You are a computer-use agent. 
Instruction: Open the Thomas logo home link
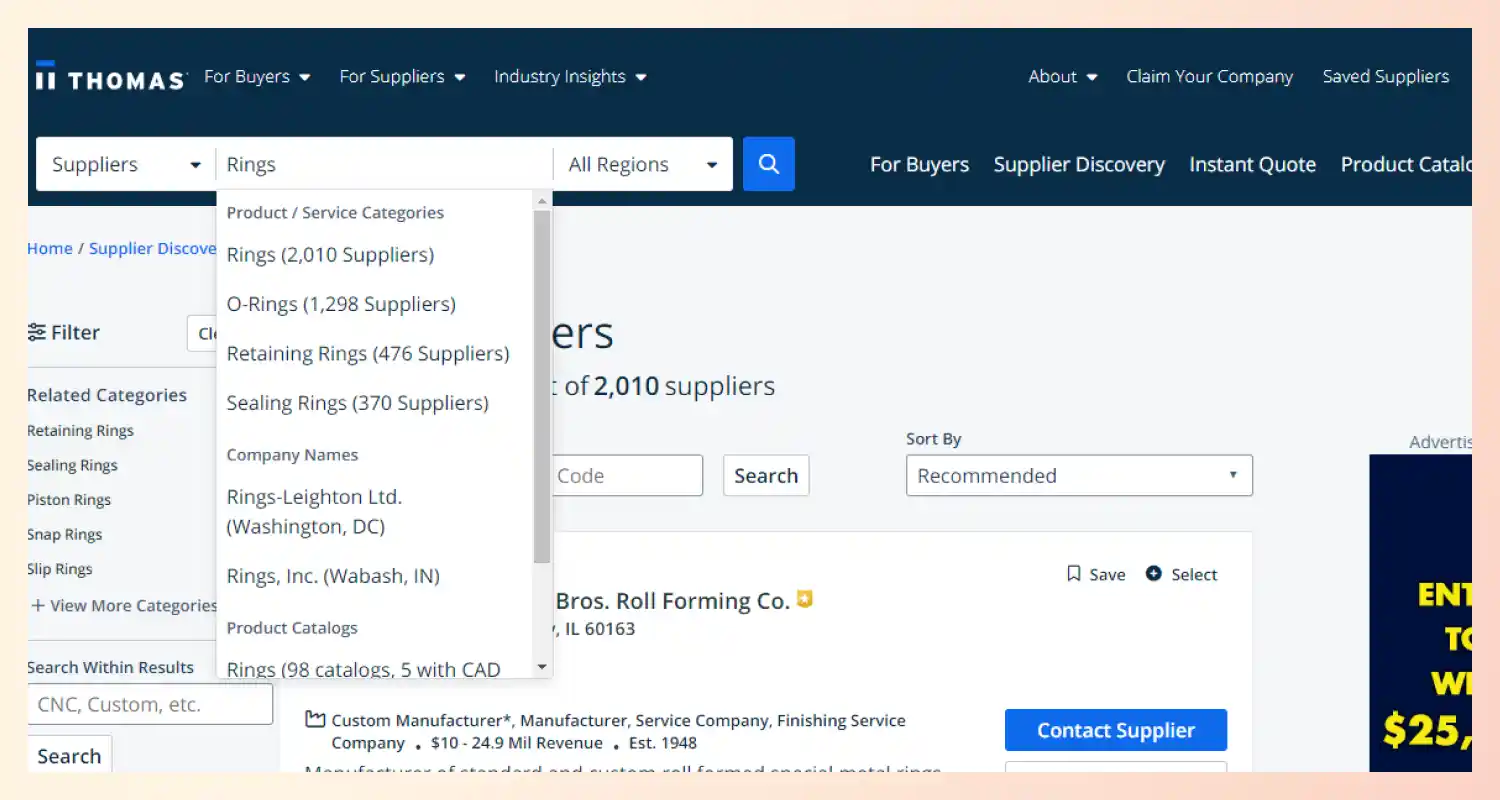tap(110, 77)
